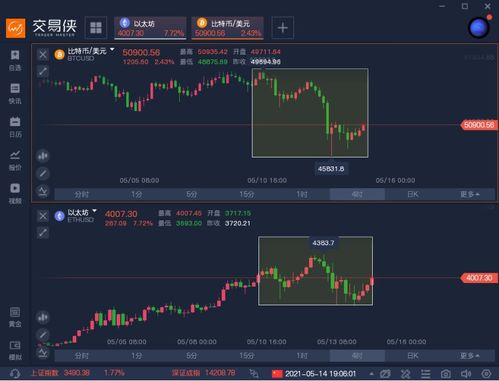This screenshot has width=499, height=381.
Task: Toggle chart type icon on BTCUSD chart
Action: [x=43, y=156]
